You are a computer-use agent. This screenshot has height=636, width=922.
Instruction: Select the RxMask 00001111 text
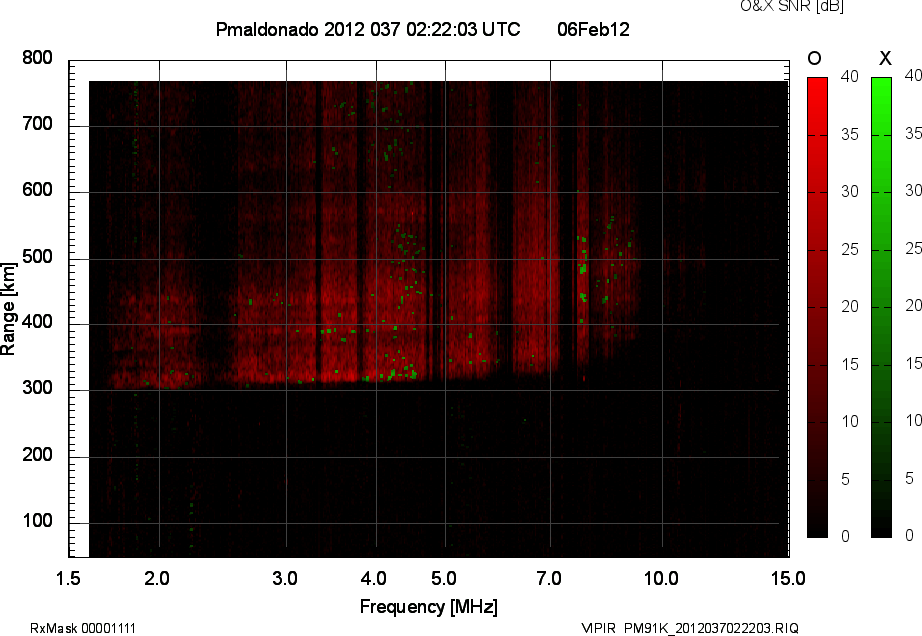pos(83,628)
